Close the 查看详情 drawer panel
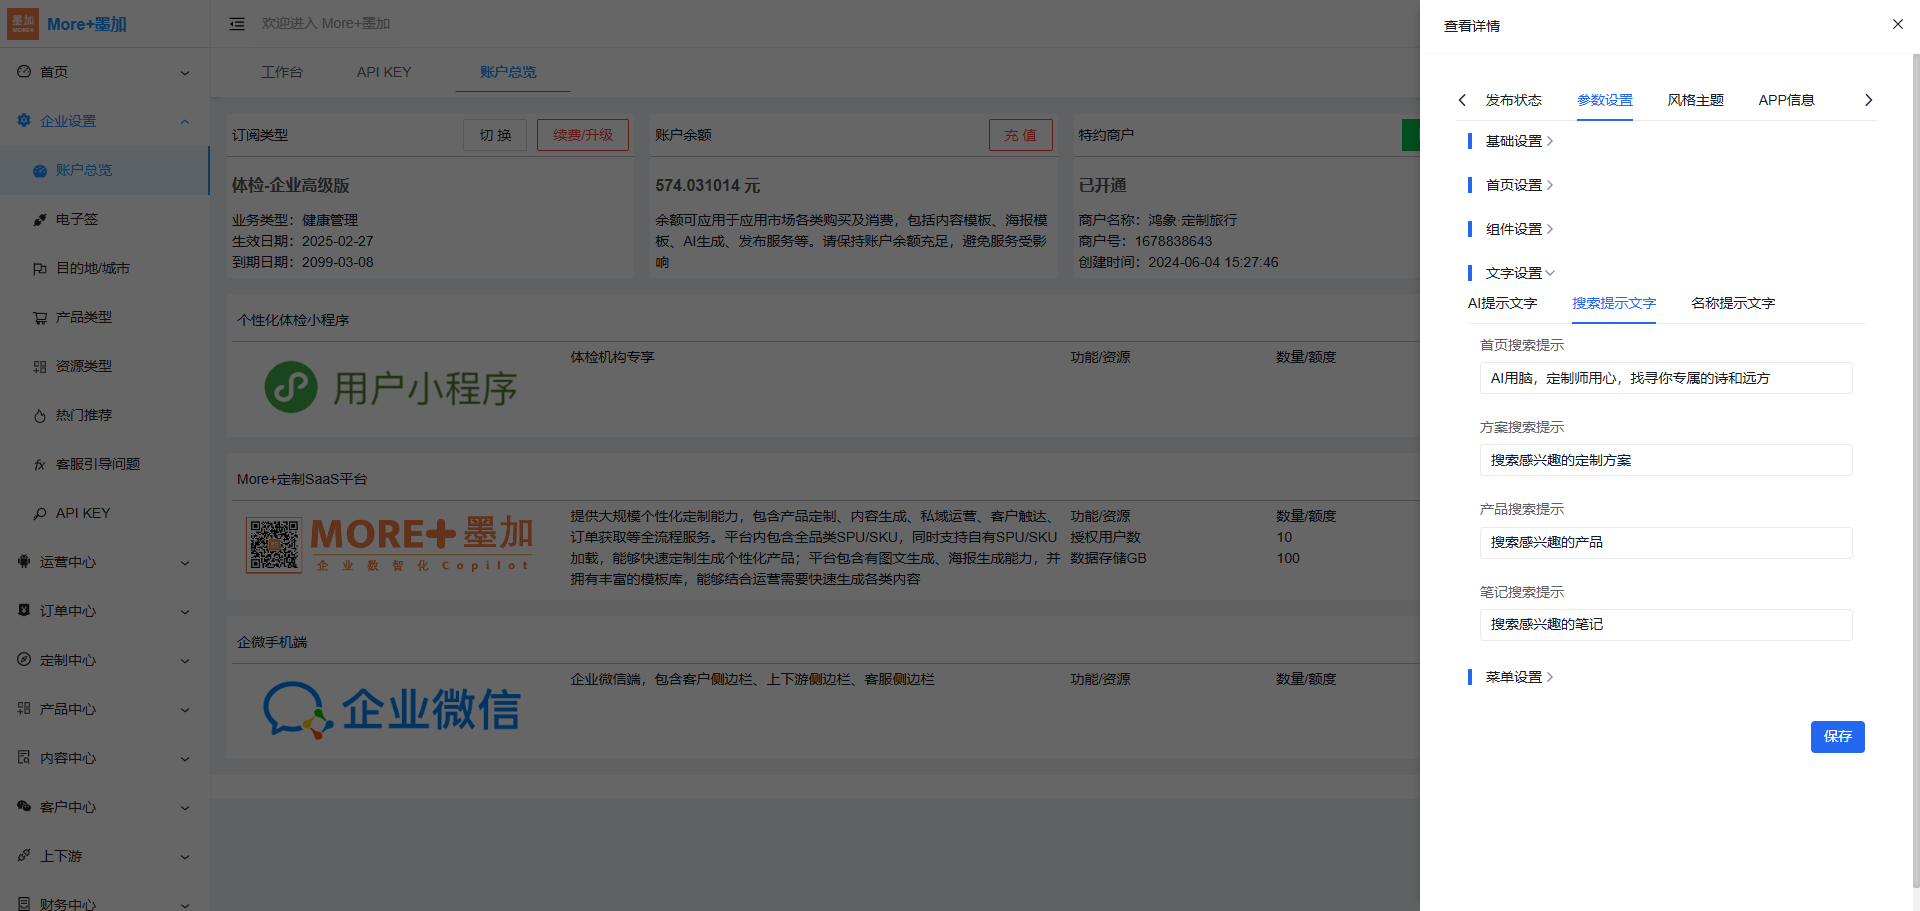 tap(1897, 24)
